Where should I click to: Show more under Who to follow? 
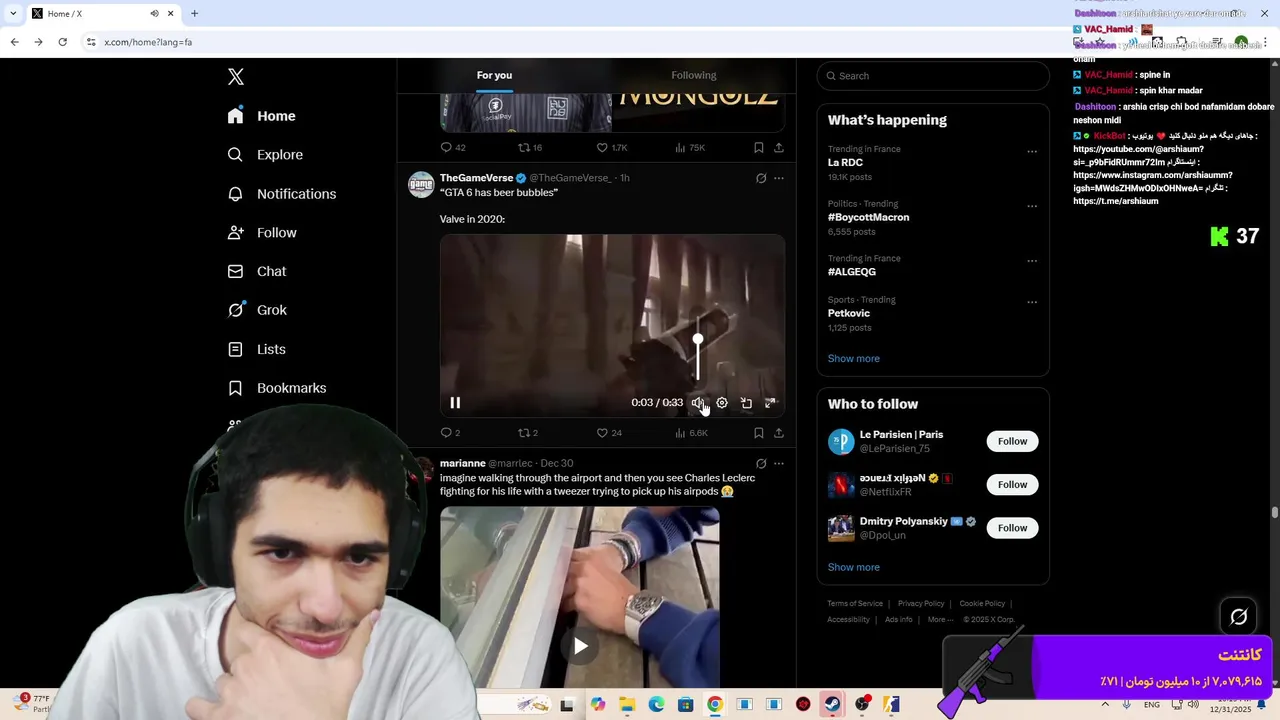(x=853, y=567)
